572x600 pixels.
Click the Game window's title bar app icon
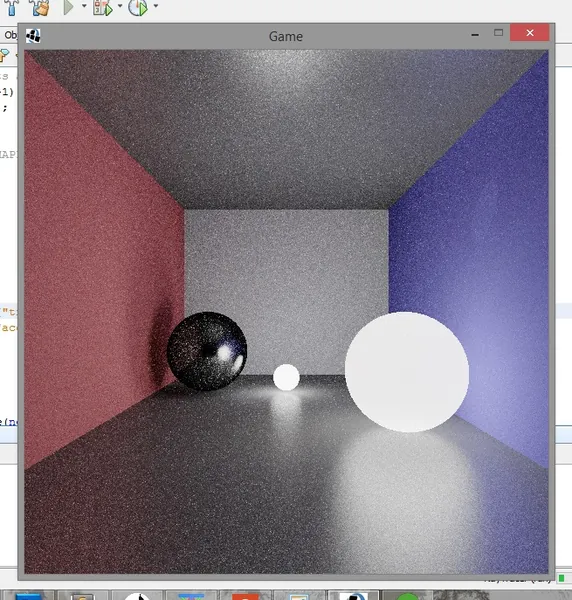click(x=33, y=36)
